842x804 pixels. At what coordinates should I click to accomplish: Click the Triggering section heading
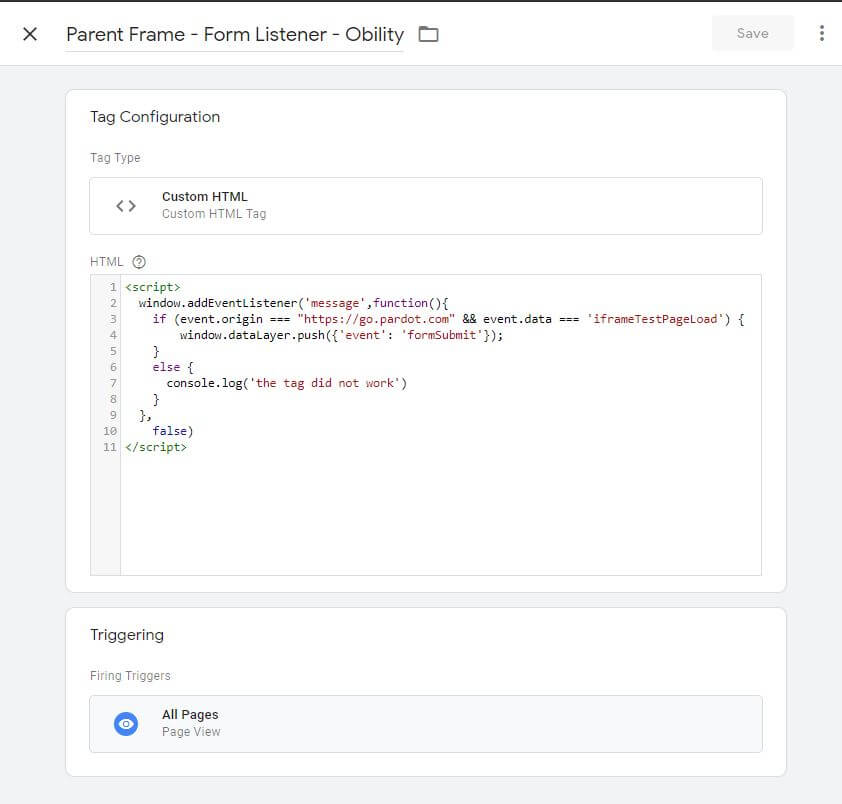pyautogui.click(x=127, y=635)
